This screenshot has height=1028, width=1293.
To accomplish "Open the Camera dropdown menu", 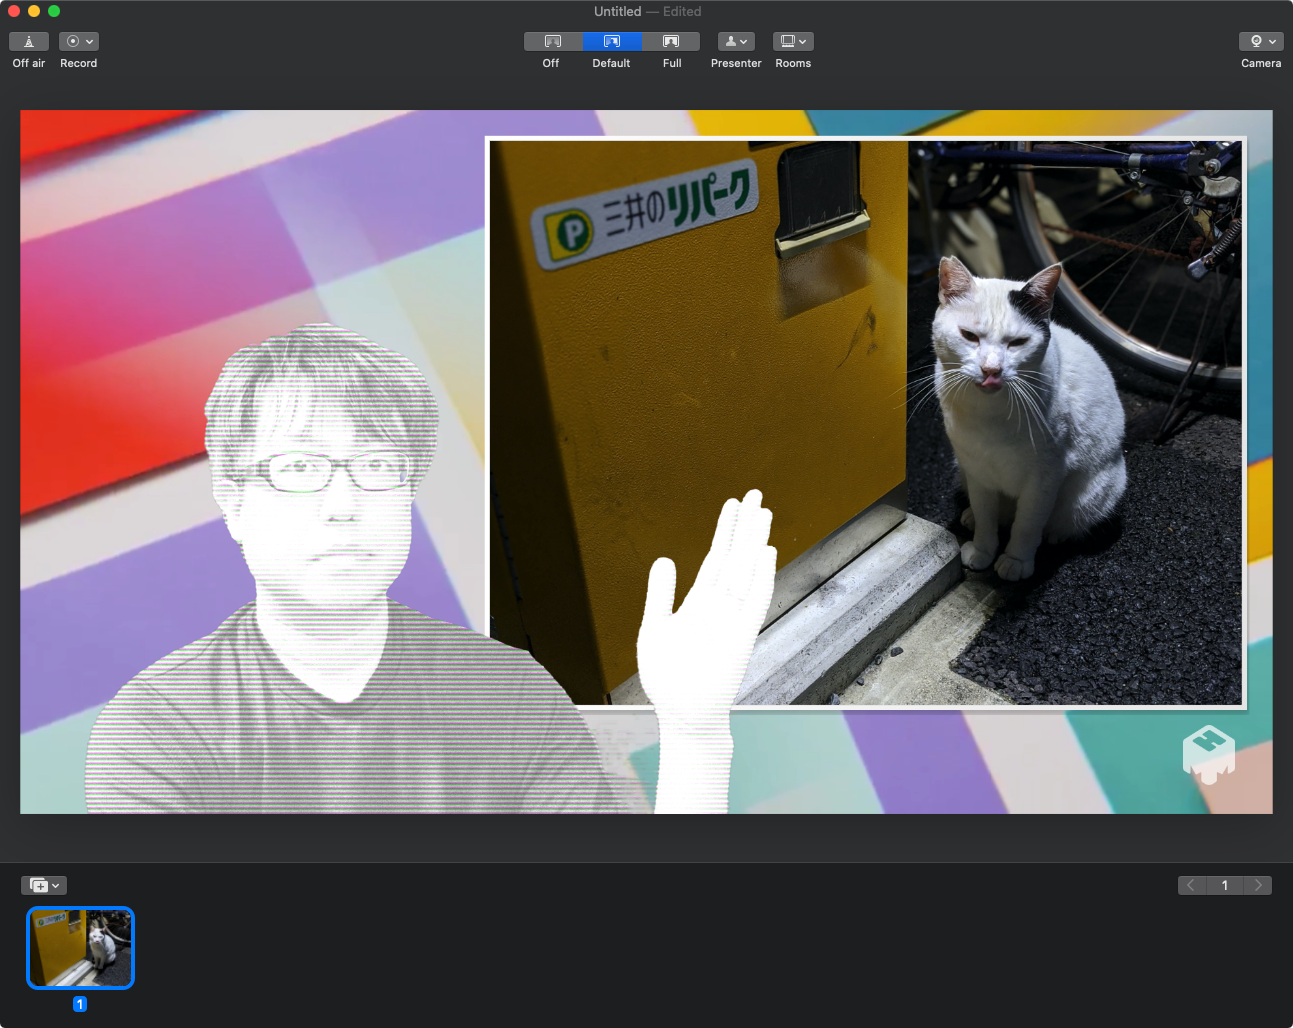I will 1261,41.
